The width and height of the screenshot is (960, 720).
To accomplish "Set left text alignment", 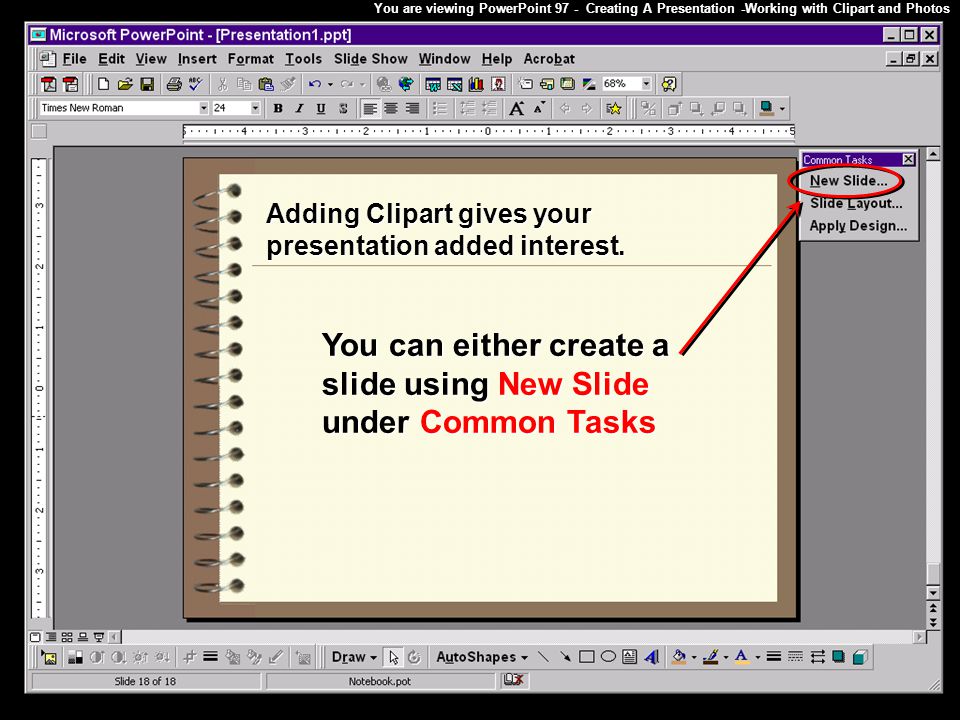I will coord(370,108).
